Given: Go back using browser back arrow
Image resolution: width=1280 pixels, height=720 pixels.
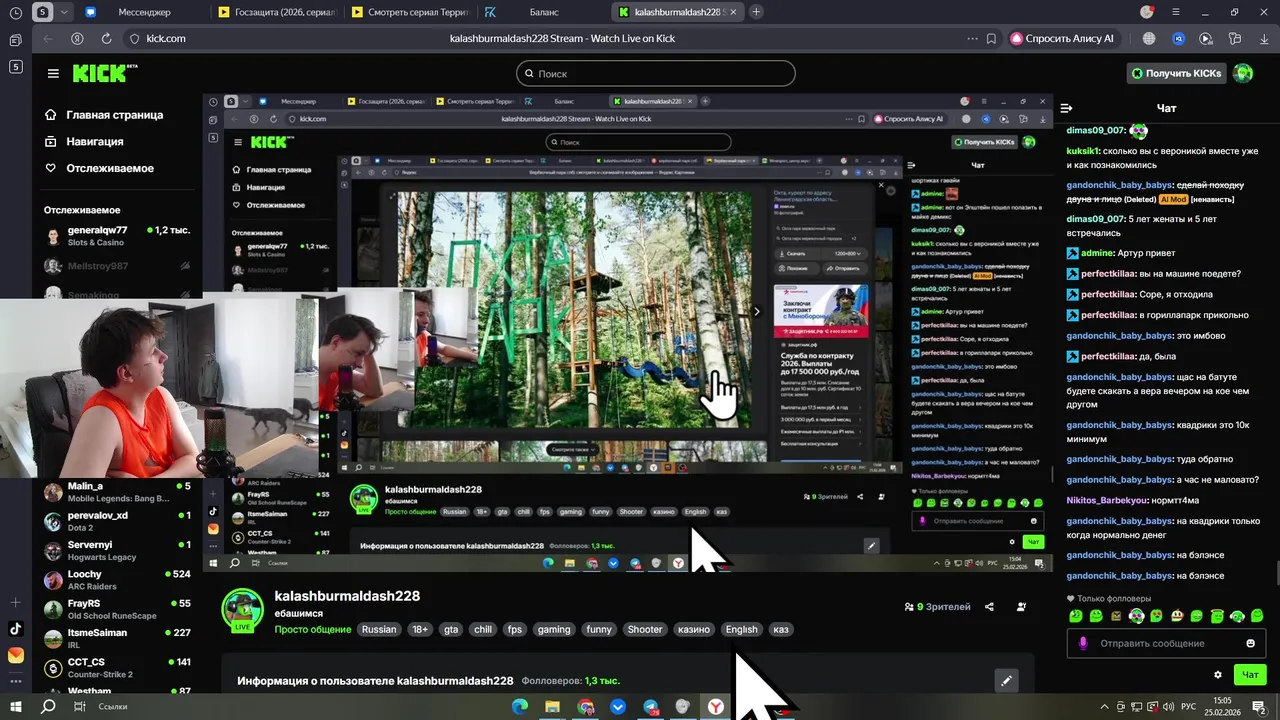Looking at the screenshot, I should [x=47, y=38].
